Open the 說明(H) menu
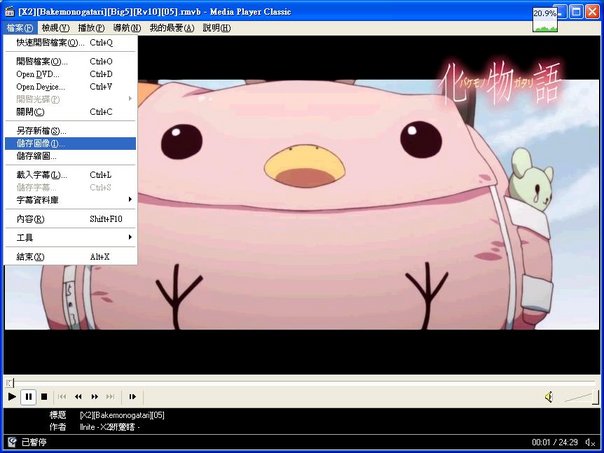604x453 pixels. coord(216,28)
